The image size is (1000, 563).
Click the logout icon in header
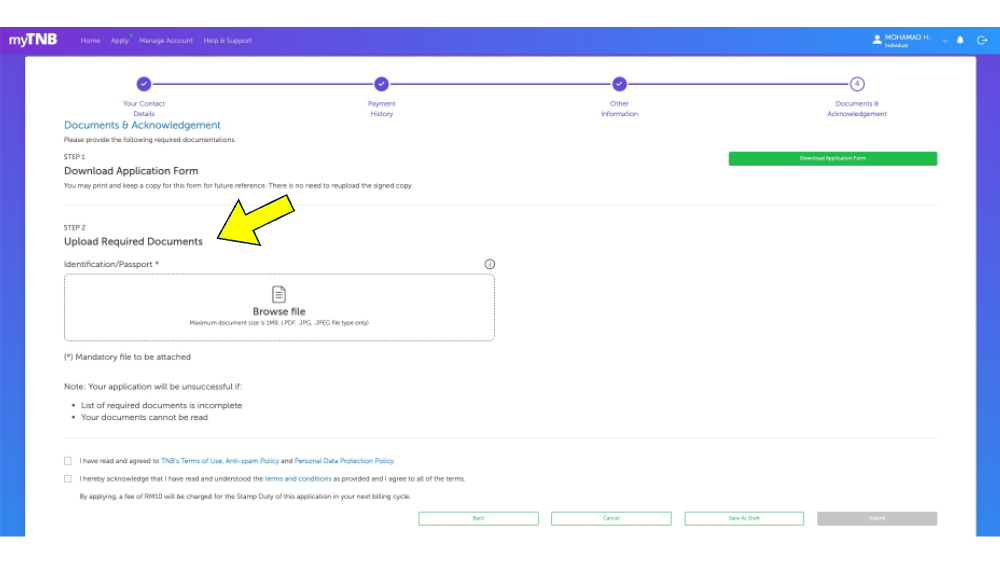pos(981,40)
